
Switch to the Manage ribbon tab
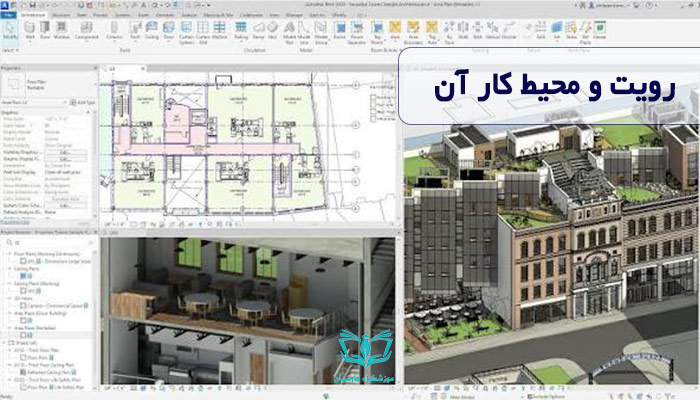(294, 15)
